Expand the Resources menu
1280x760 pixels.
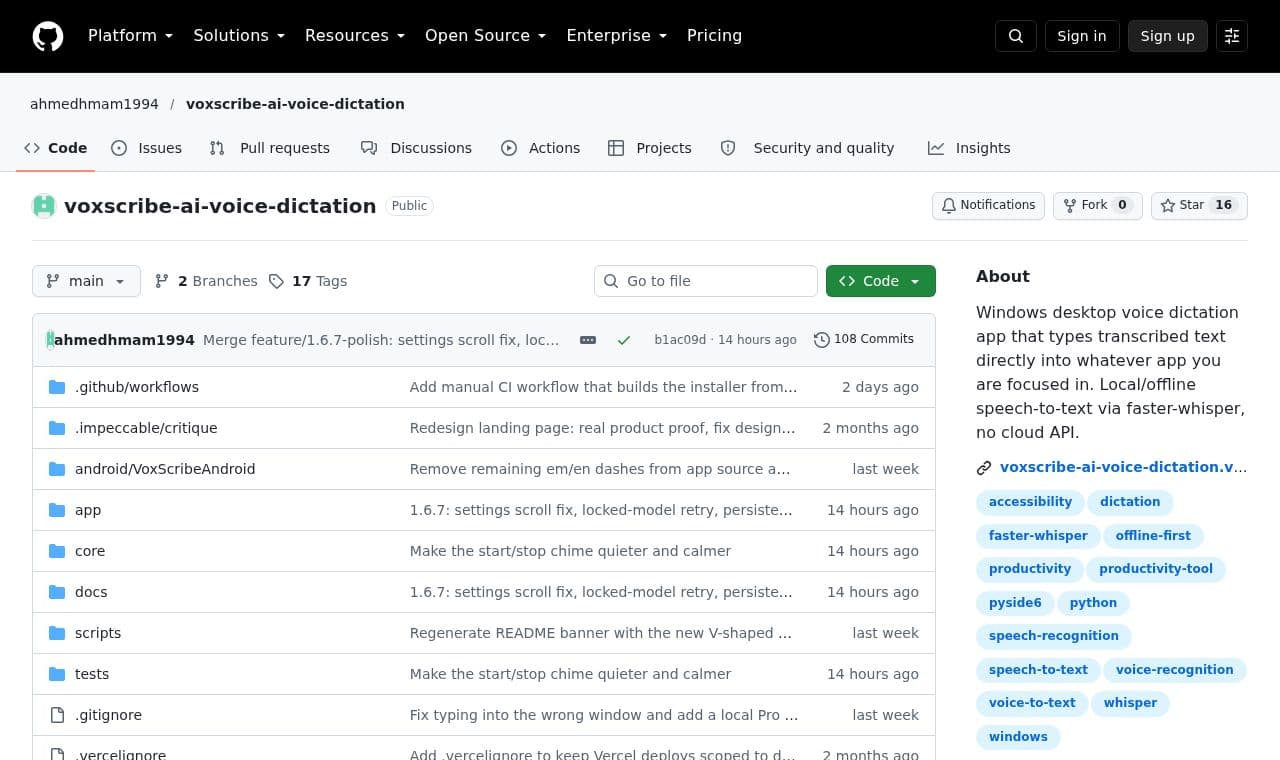click(x=355, y=36)
